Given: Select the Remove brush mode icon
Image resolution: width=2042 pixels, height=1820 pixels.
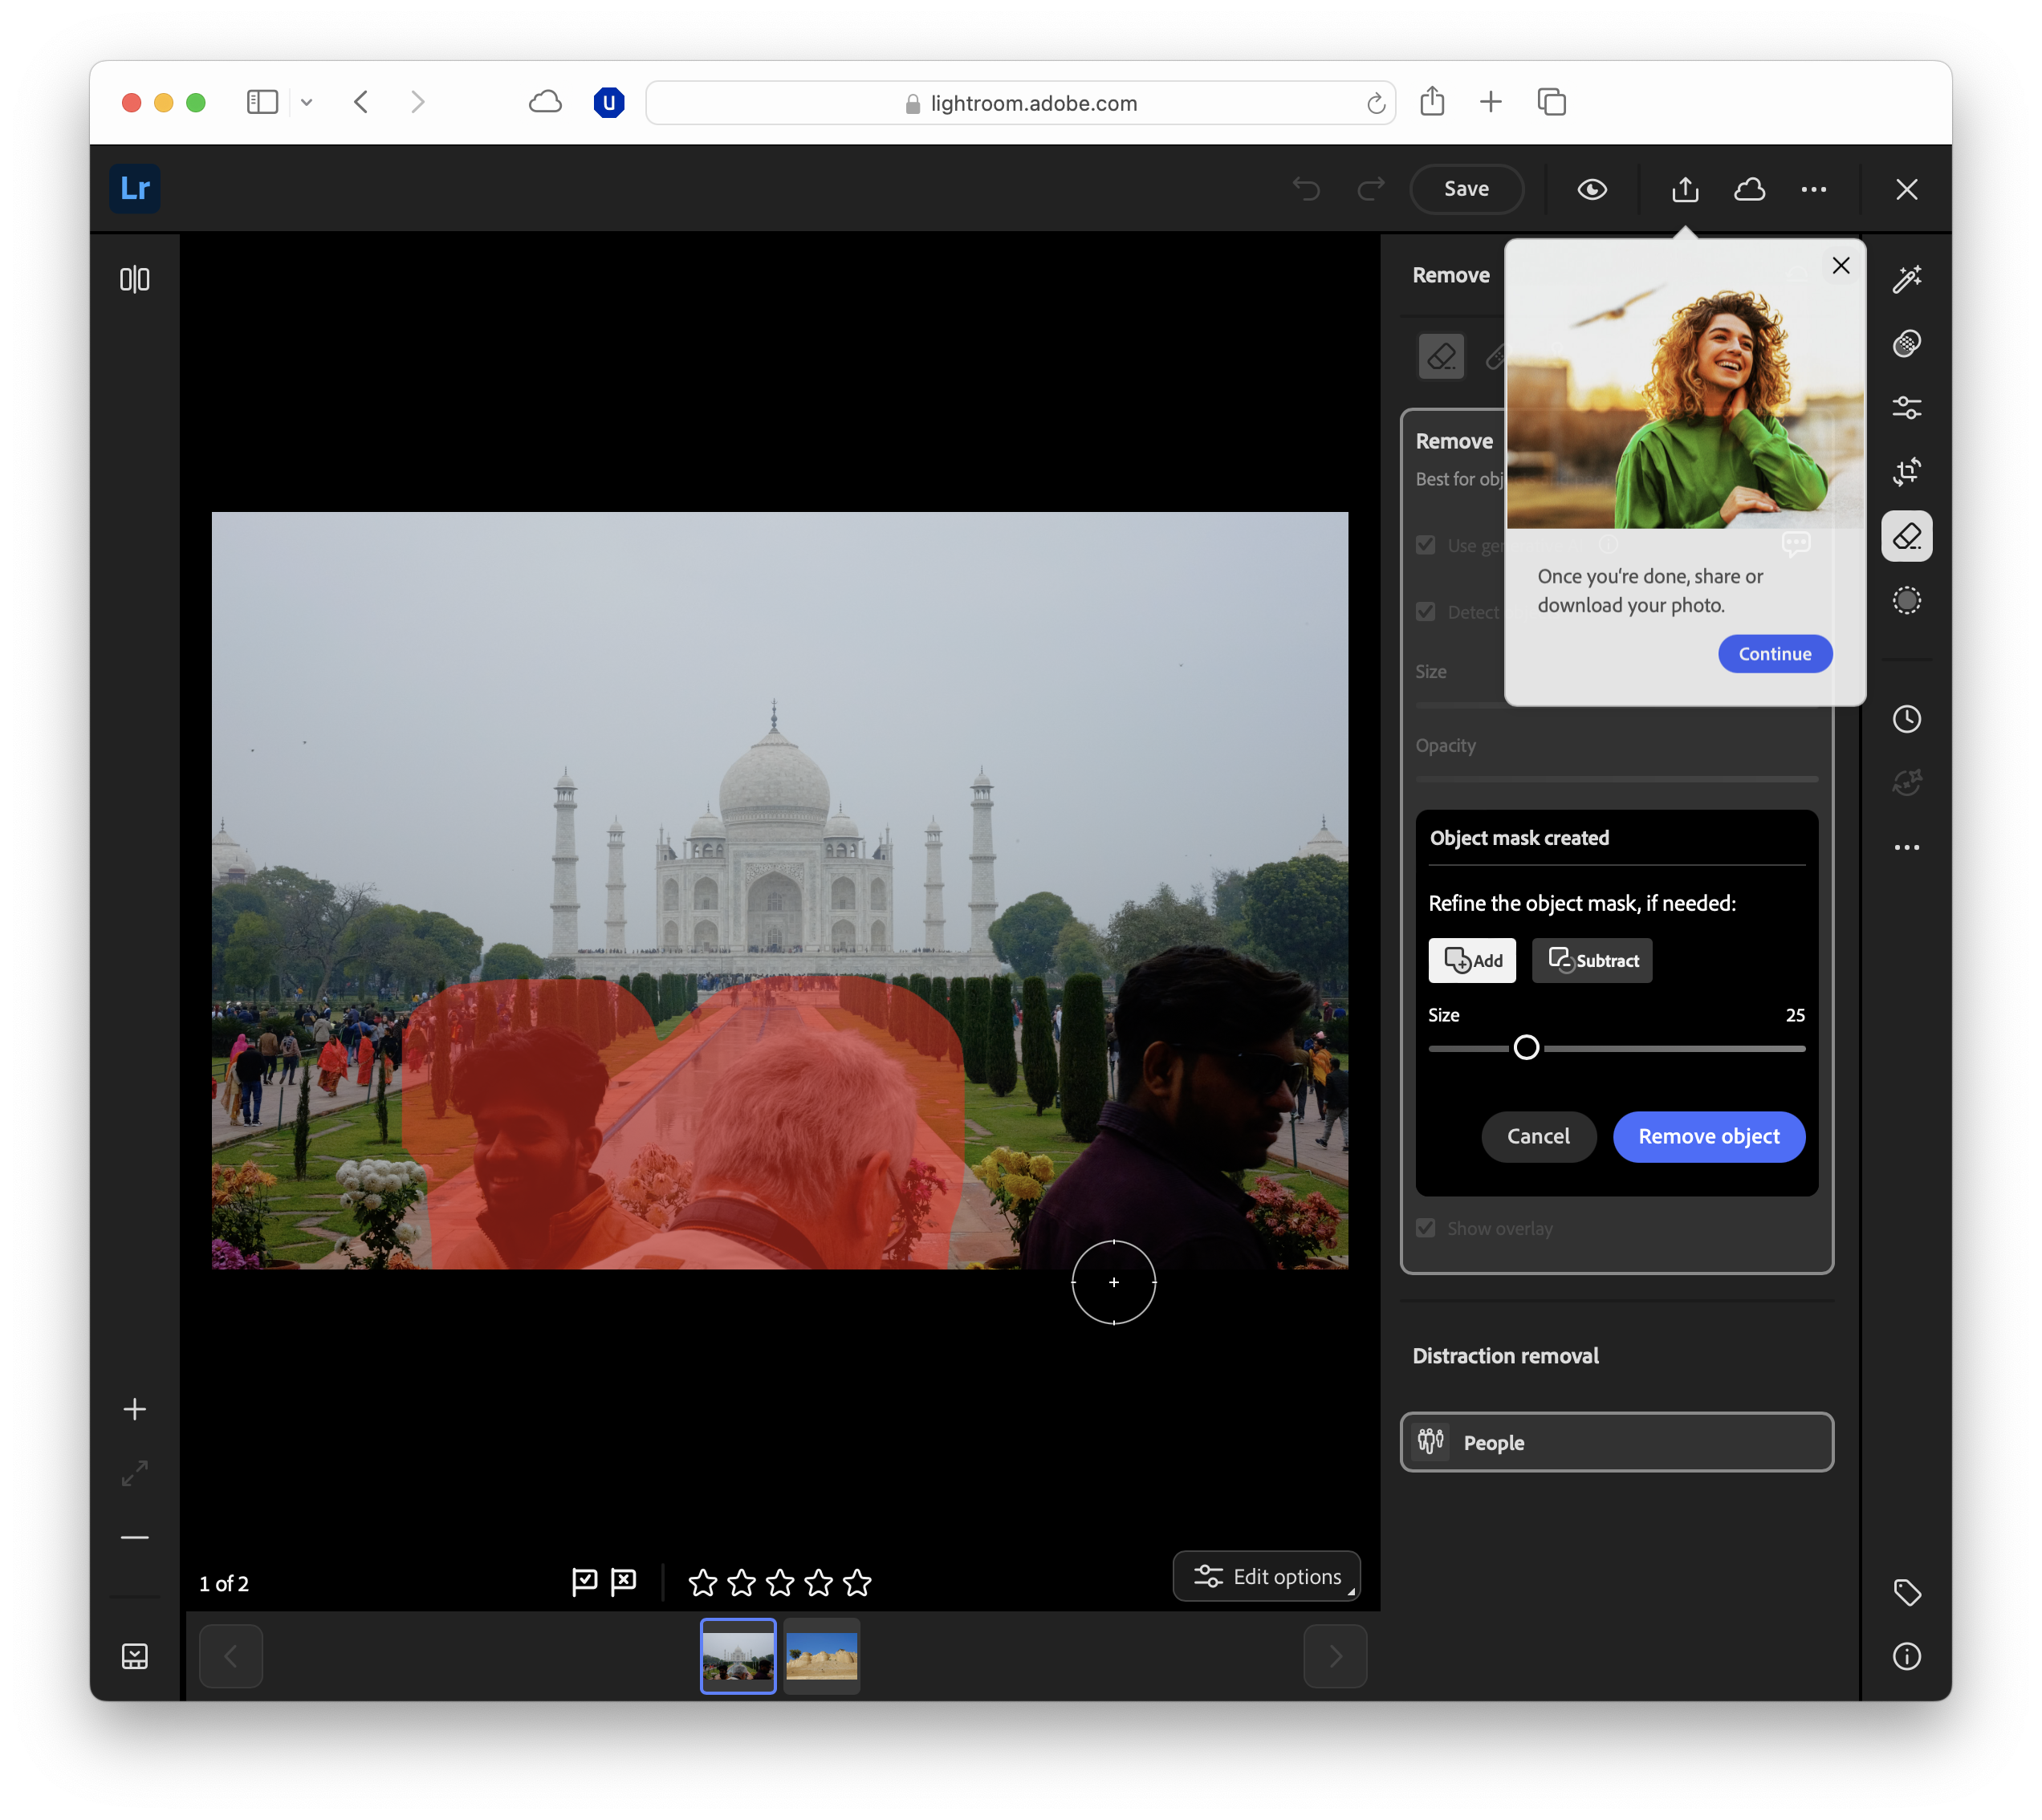Looking at the screenshot, I should 1441,356.
